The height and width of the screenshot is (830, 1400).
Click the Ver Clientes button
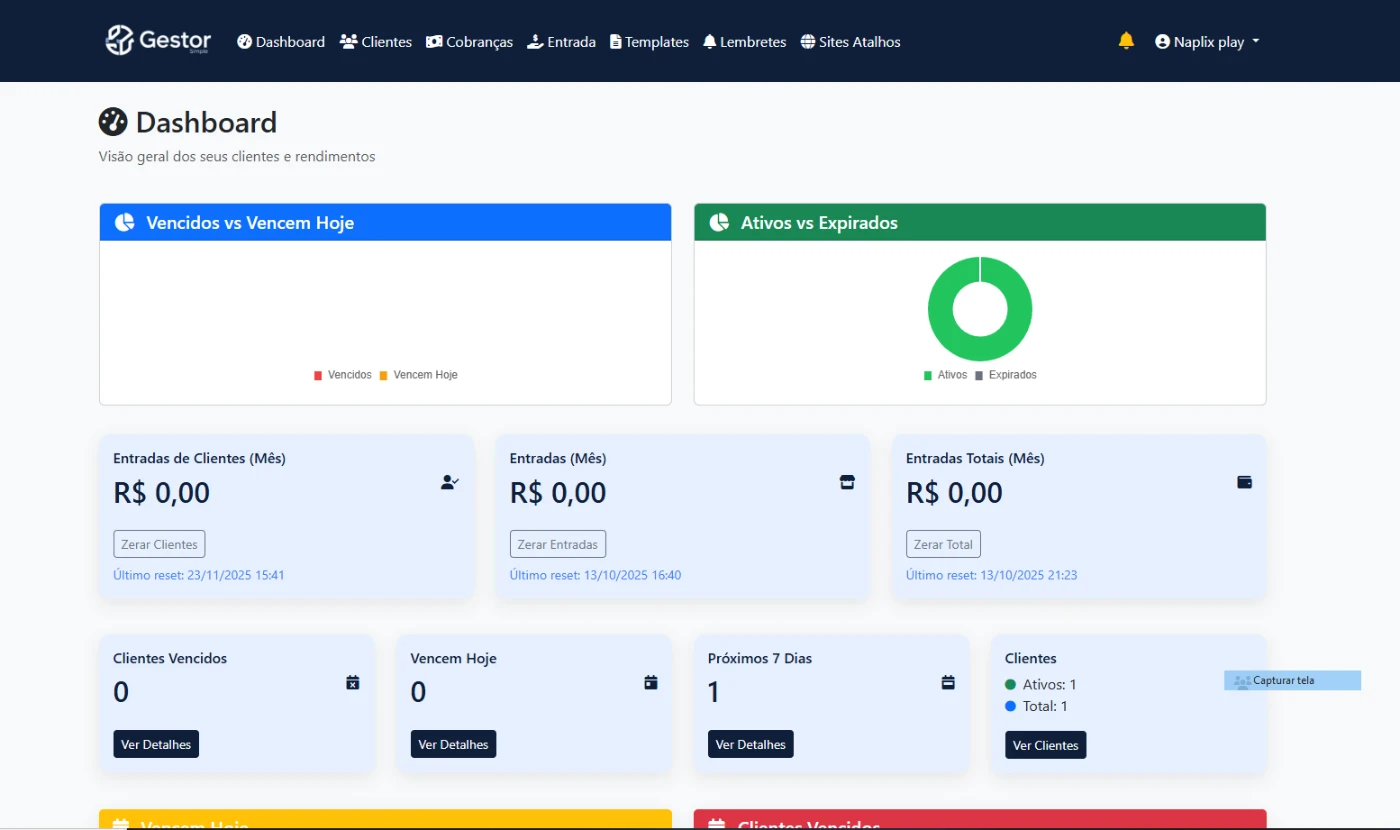pos(1045,745)
